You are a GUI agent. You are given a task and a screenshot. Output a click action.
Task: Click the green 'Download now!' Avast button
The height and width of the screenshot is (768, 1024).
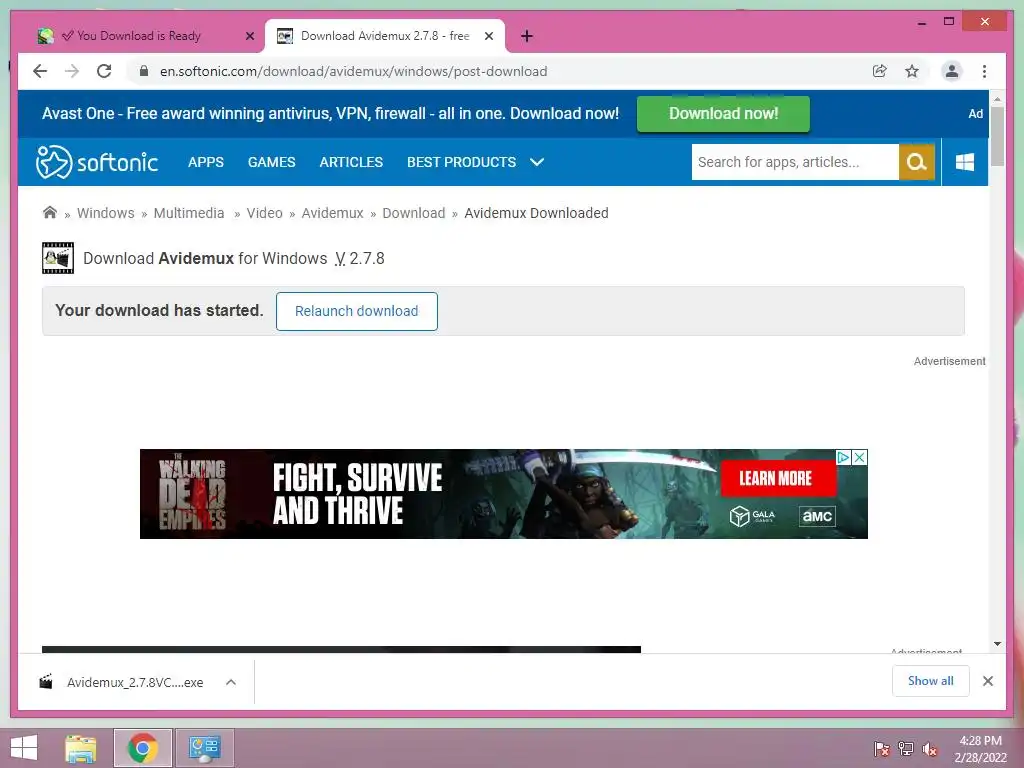point(724,114)
